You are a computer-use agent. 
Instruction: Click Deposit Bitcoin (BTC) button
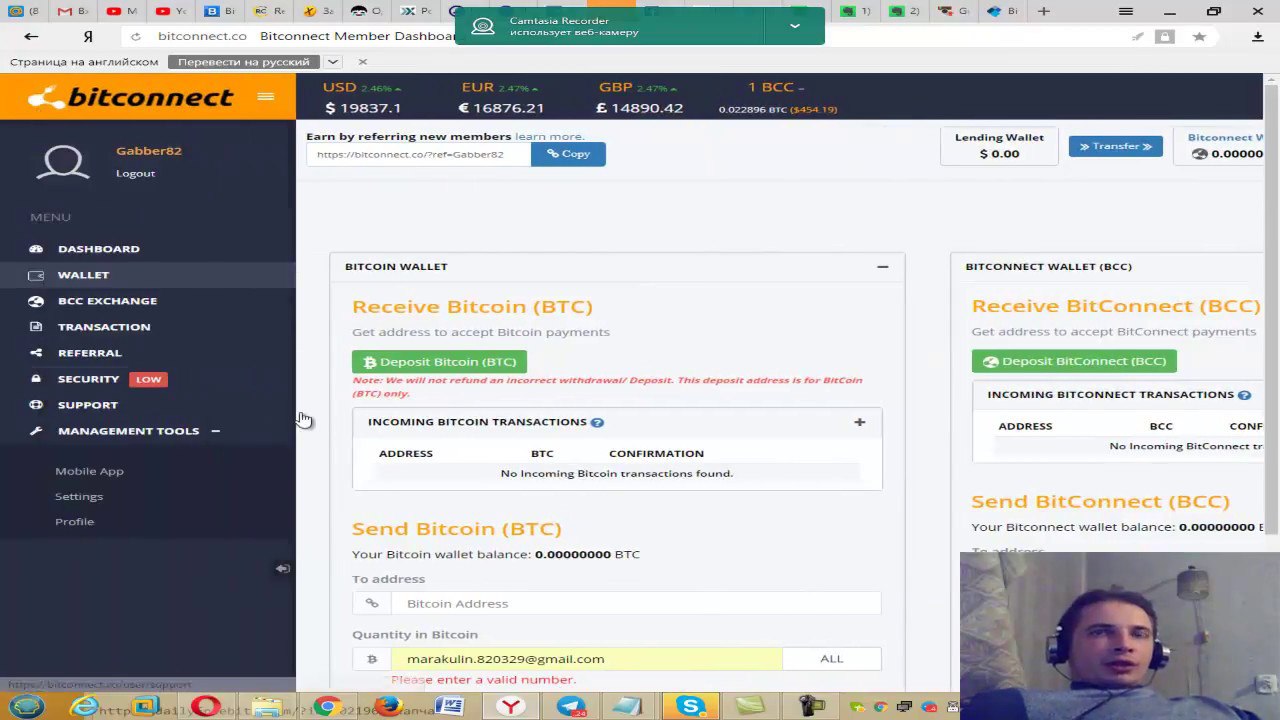(439, 362)
